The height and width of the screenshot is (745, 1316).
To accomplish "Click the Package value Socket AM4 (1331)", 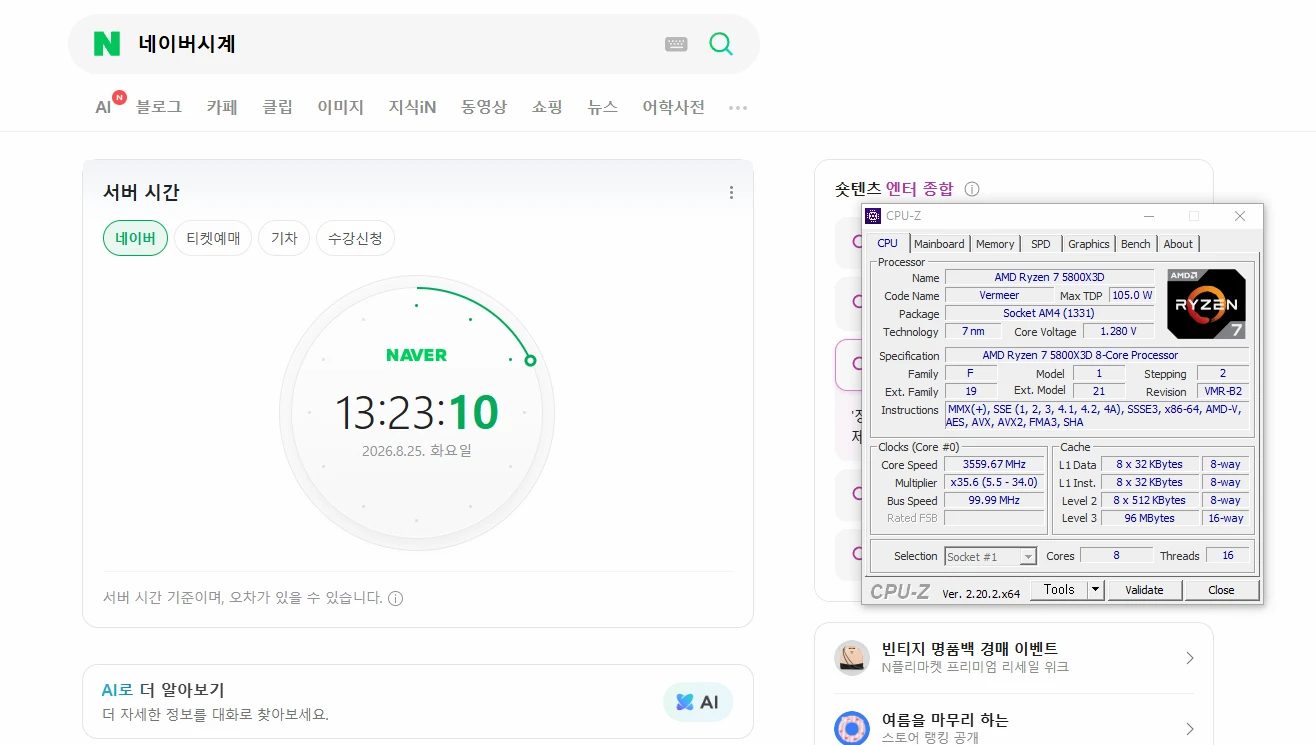I will [1050, 313].
